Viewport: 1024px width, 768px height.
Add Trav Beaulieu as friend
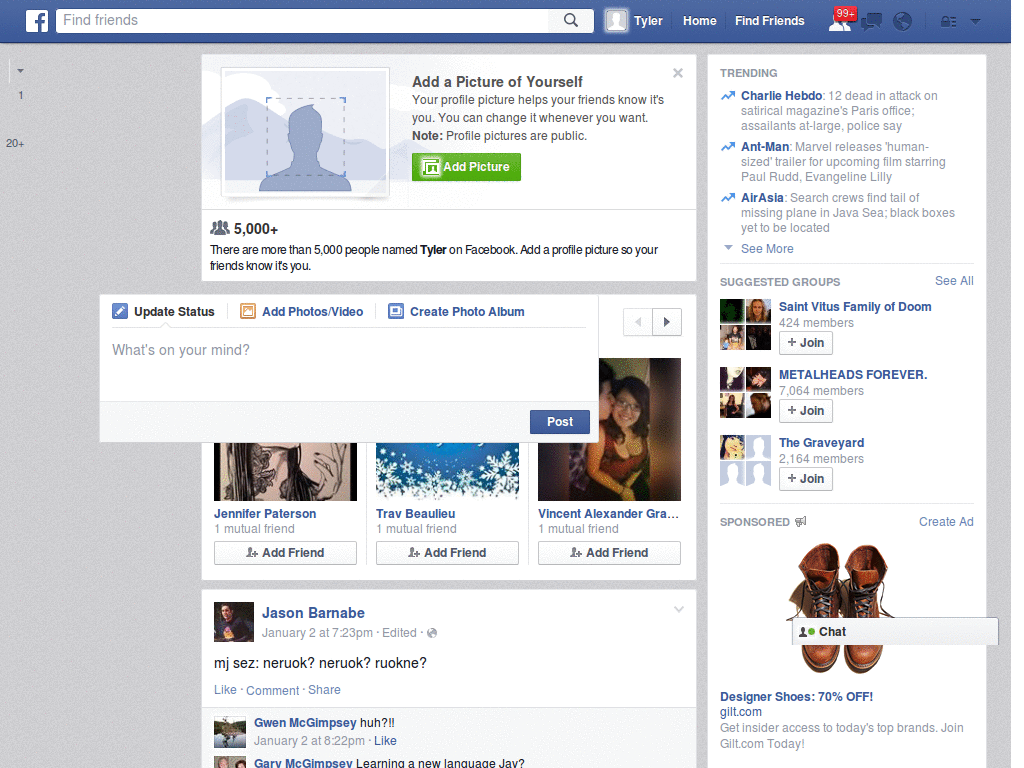[x=447, y=552]
